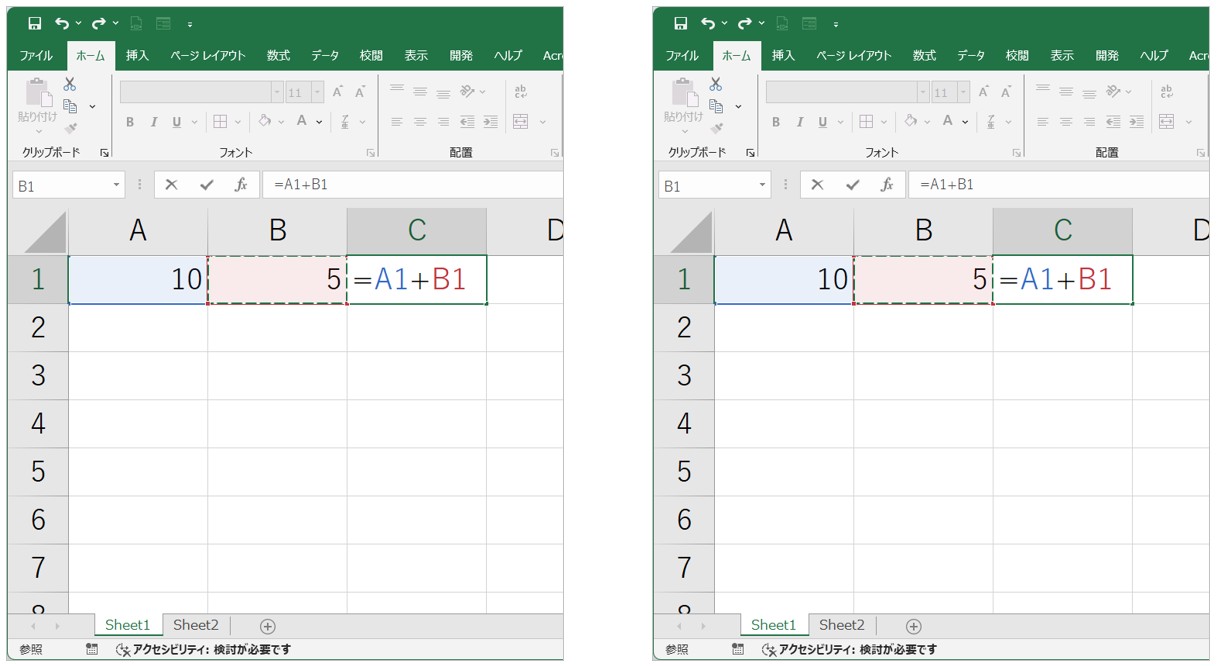The image size is (1217, 666).
Task: Click the Copy icon in left window
Action: (70, 106)
